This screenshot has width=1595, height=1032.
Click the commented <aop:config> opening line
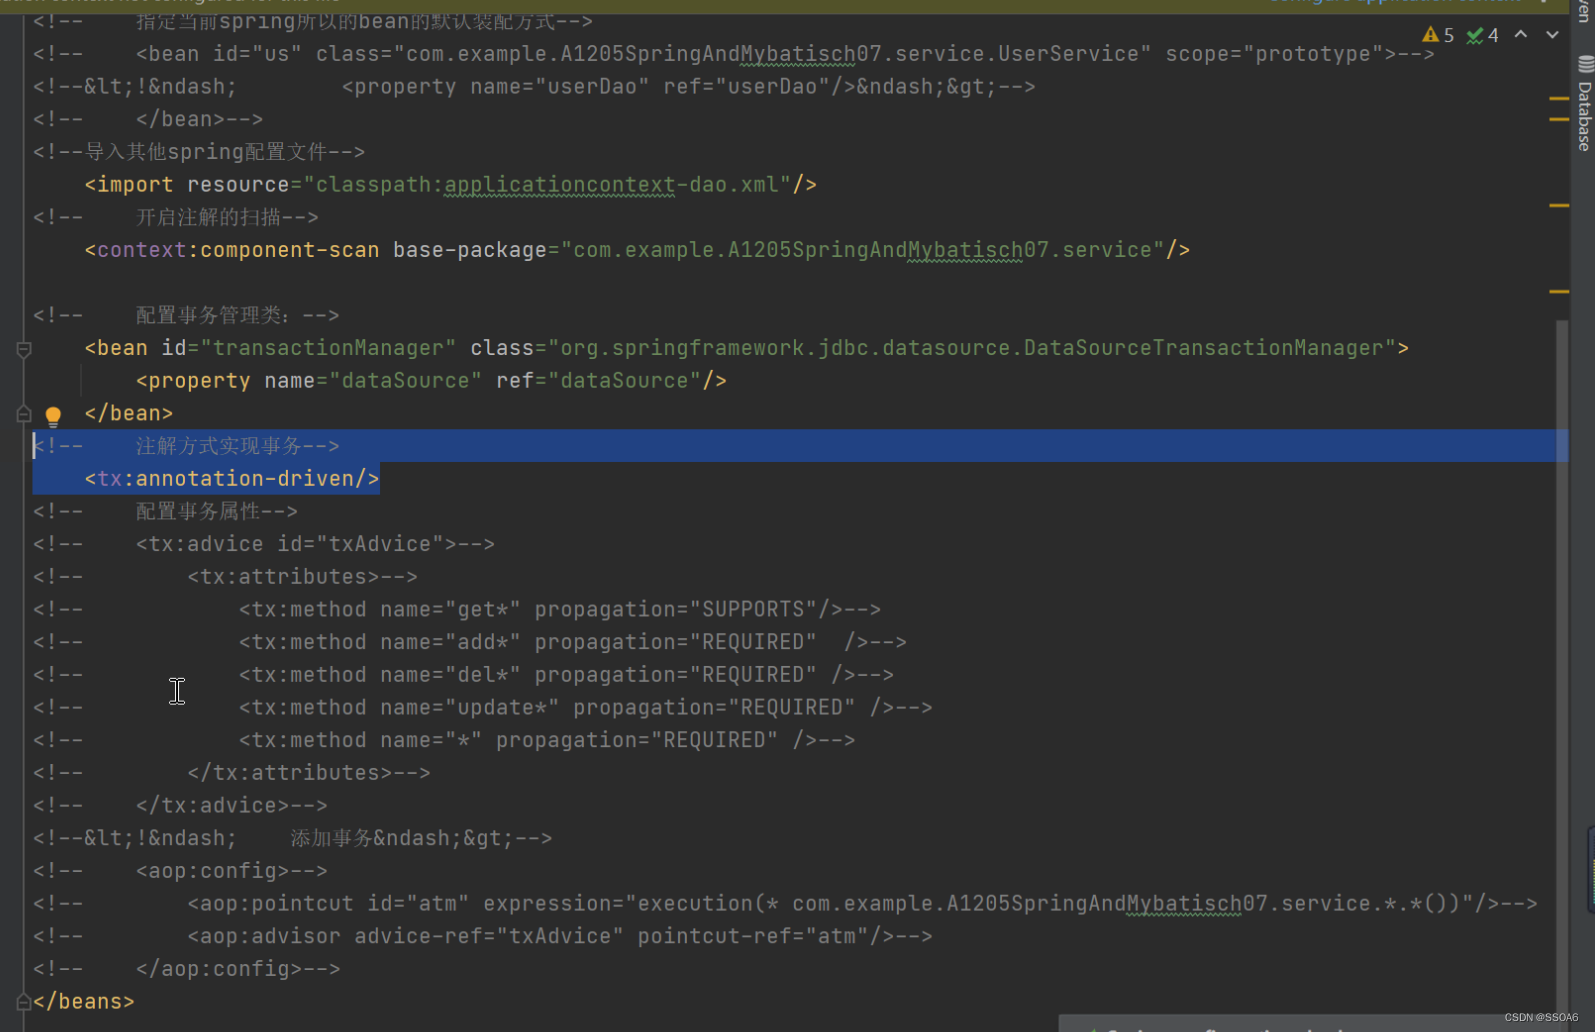point(180,871)
